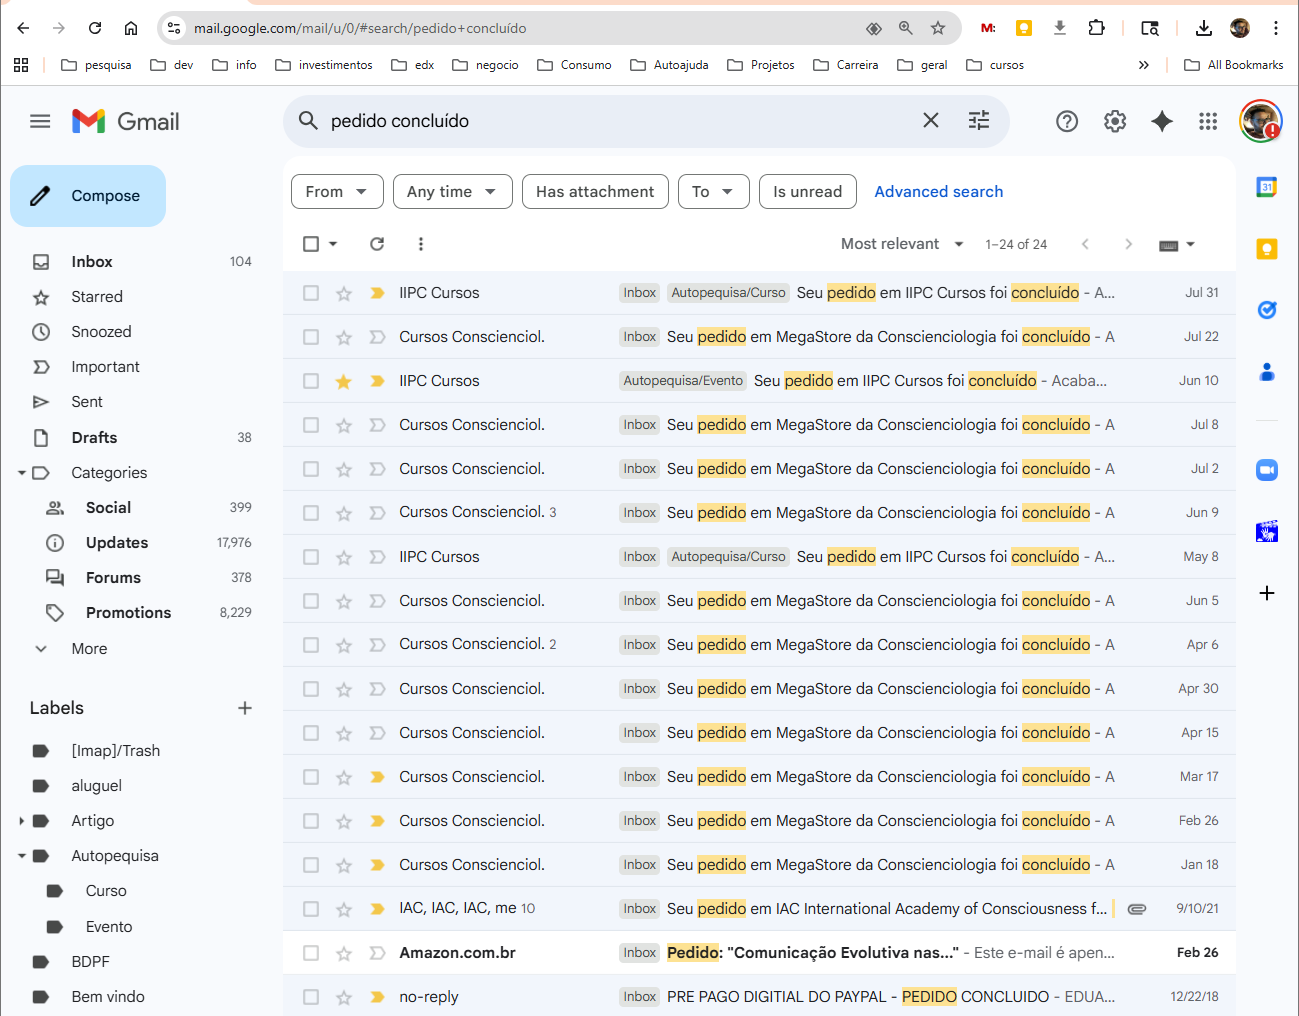Screen dimensions: 1299x1016
Task: Open All Bookmarks folder
Action: tap(1234, 65)
